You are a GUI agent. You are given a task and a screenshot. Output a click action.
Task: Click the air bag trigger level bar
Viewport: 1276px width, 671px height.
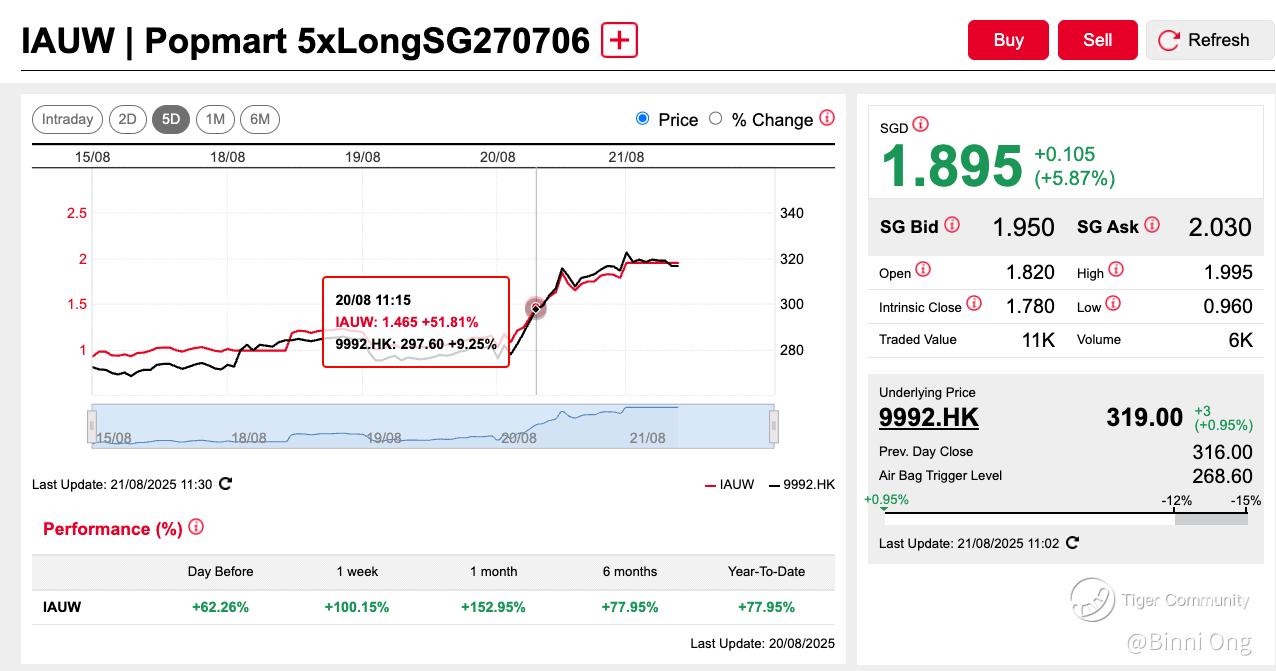coord(1066,519)
